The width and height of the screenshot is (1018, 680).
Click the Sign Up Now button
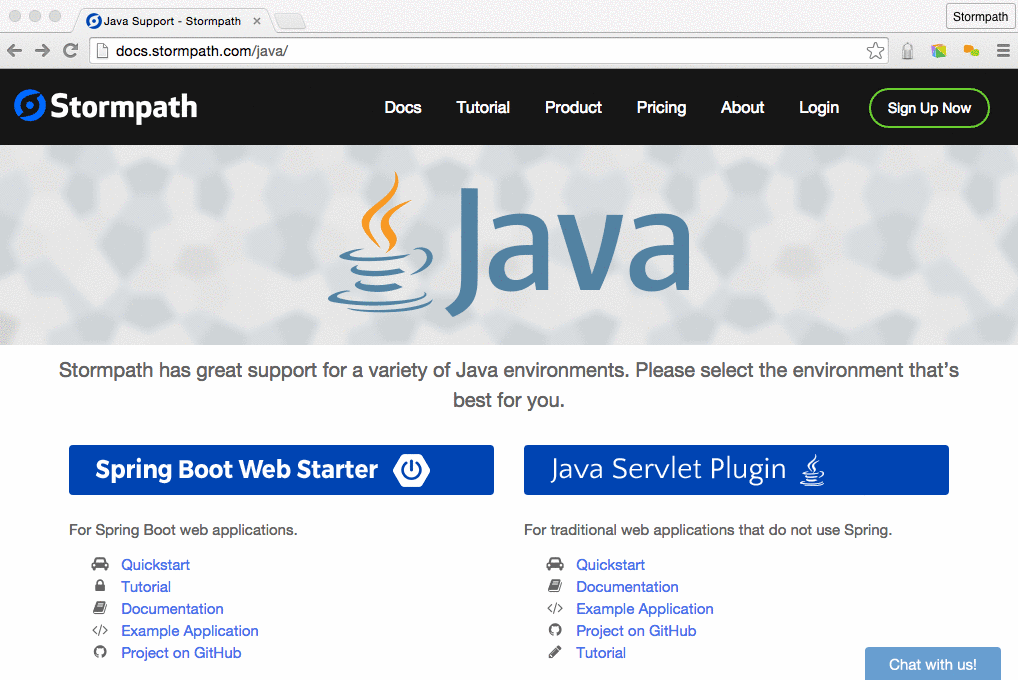(x=928, y=107)
